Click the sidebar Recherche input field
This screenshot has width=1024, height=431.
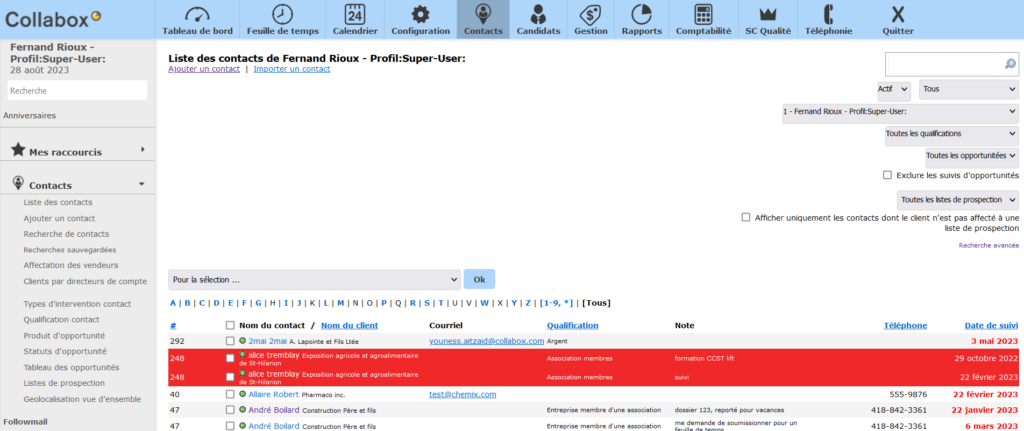pos(77,91)
